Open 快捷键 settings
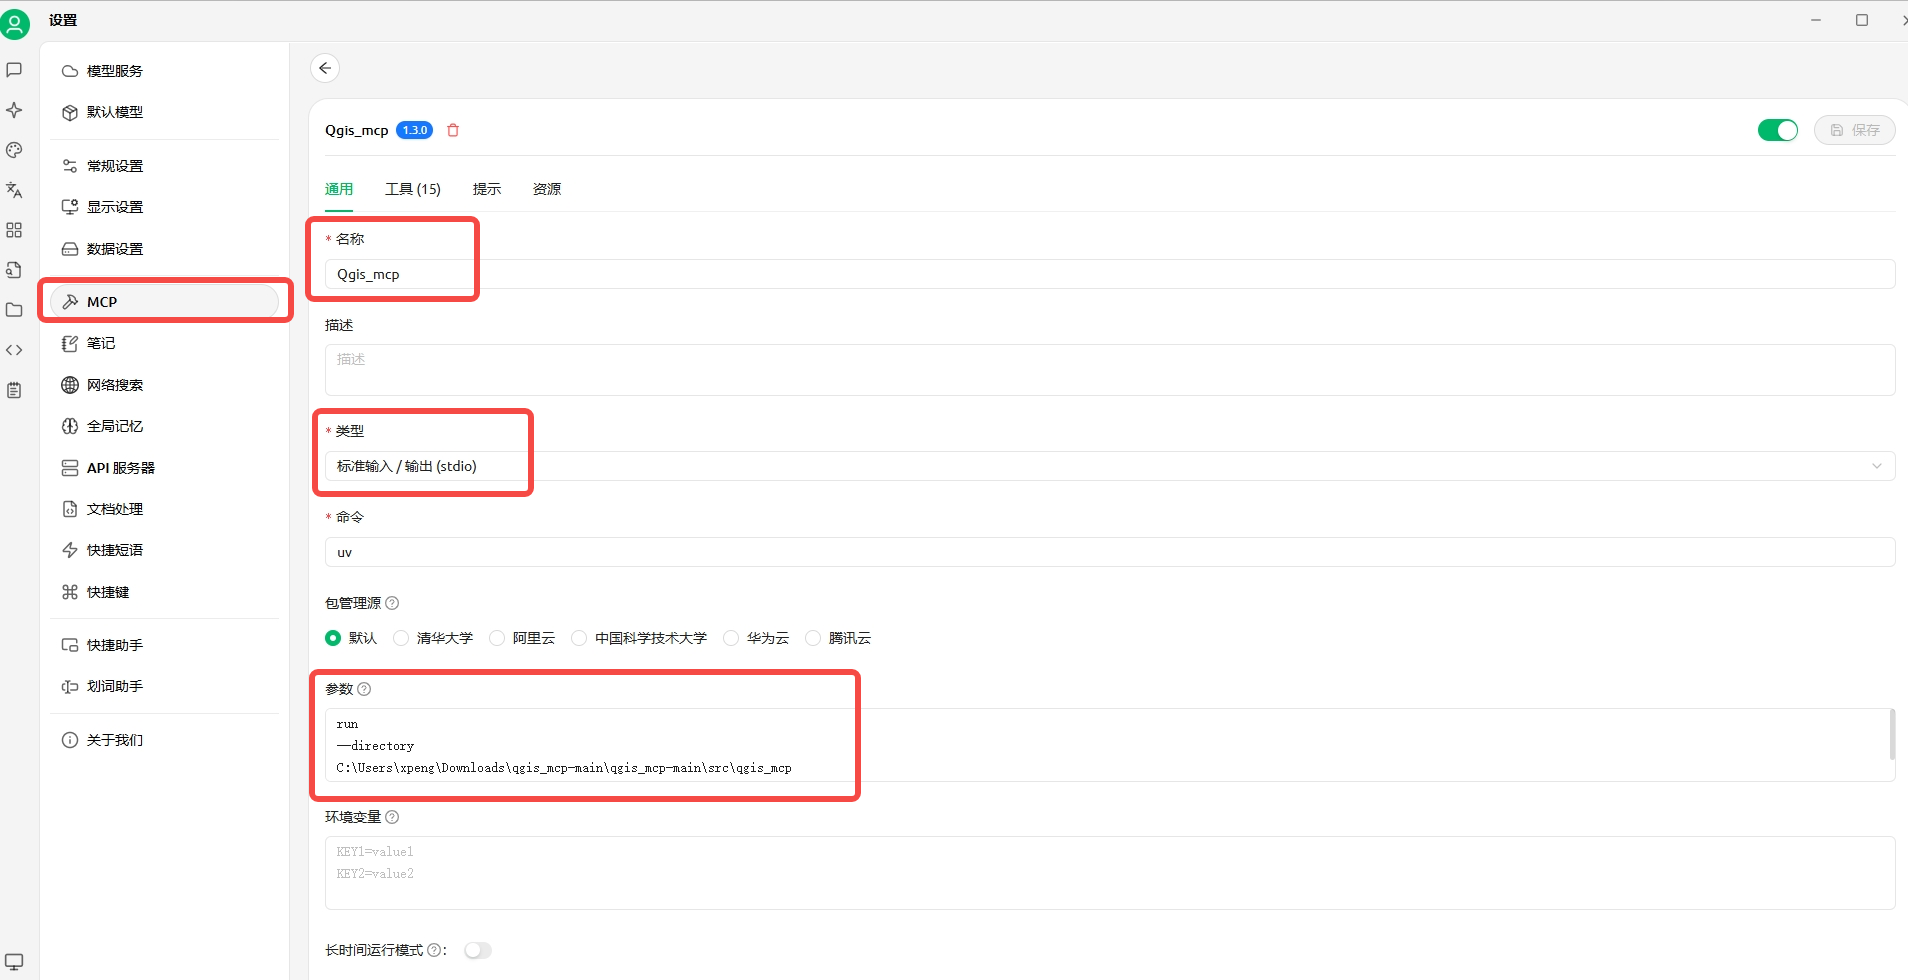Screen dimensions: 1908x980 (165, 592)
